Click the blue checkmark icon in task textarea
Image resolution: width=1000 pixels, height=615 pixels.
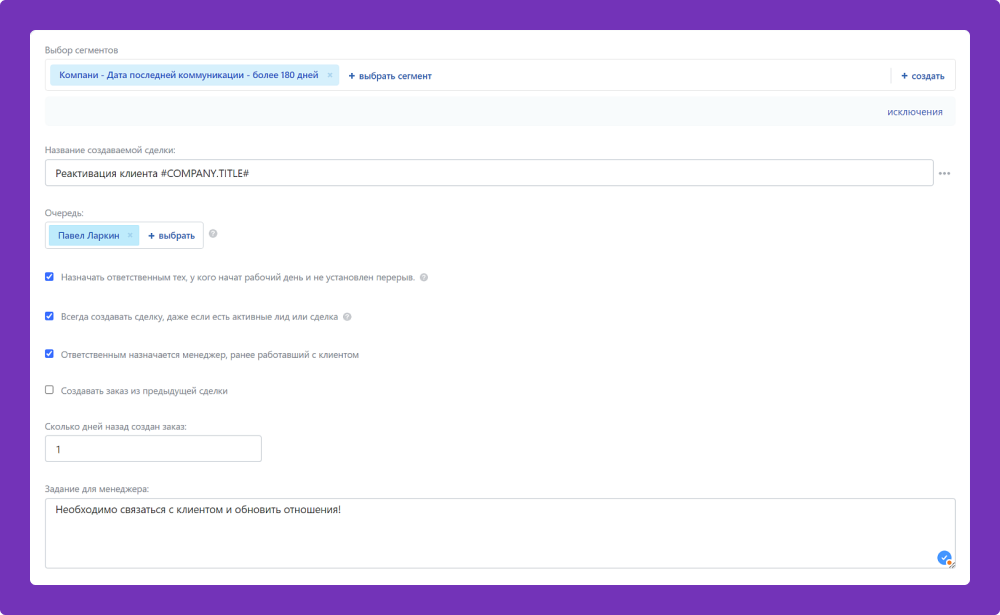(945, 558)
